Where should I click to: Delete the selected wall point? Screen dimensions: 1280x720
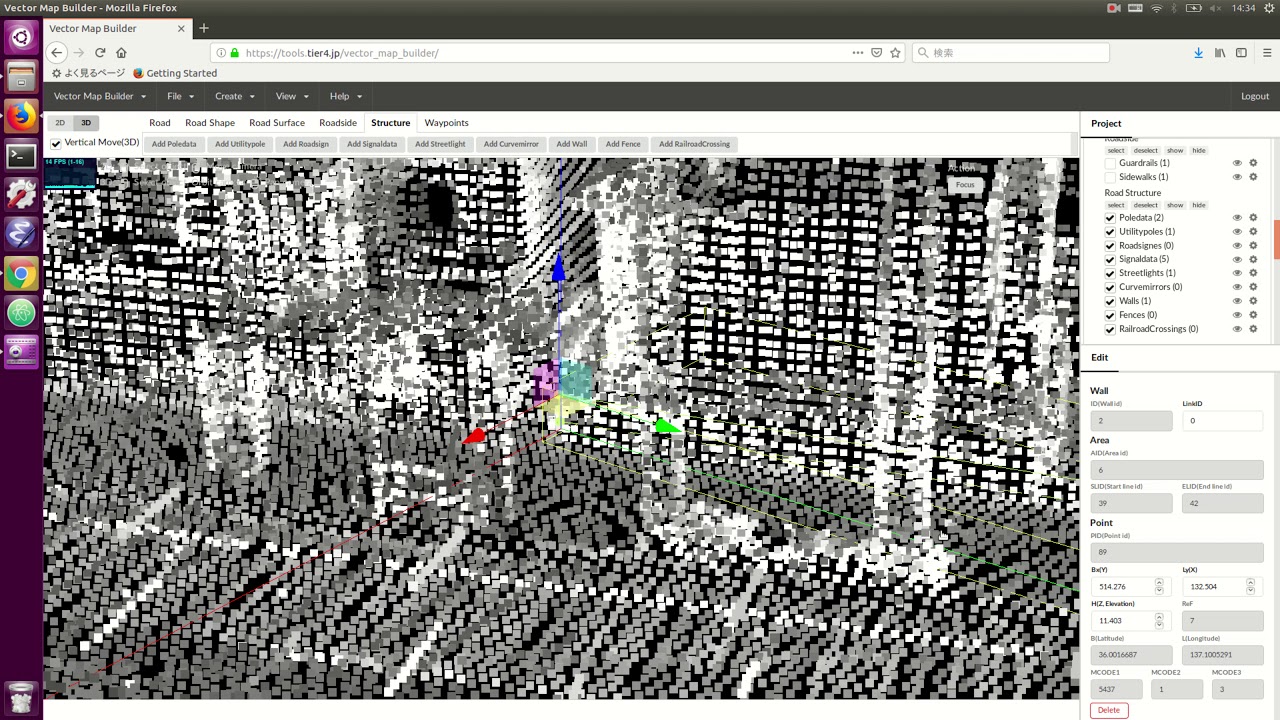coord(1109,710)
